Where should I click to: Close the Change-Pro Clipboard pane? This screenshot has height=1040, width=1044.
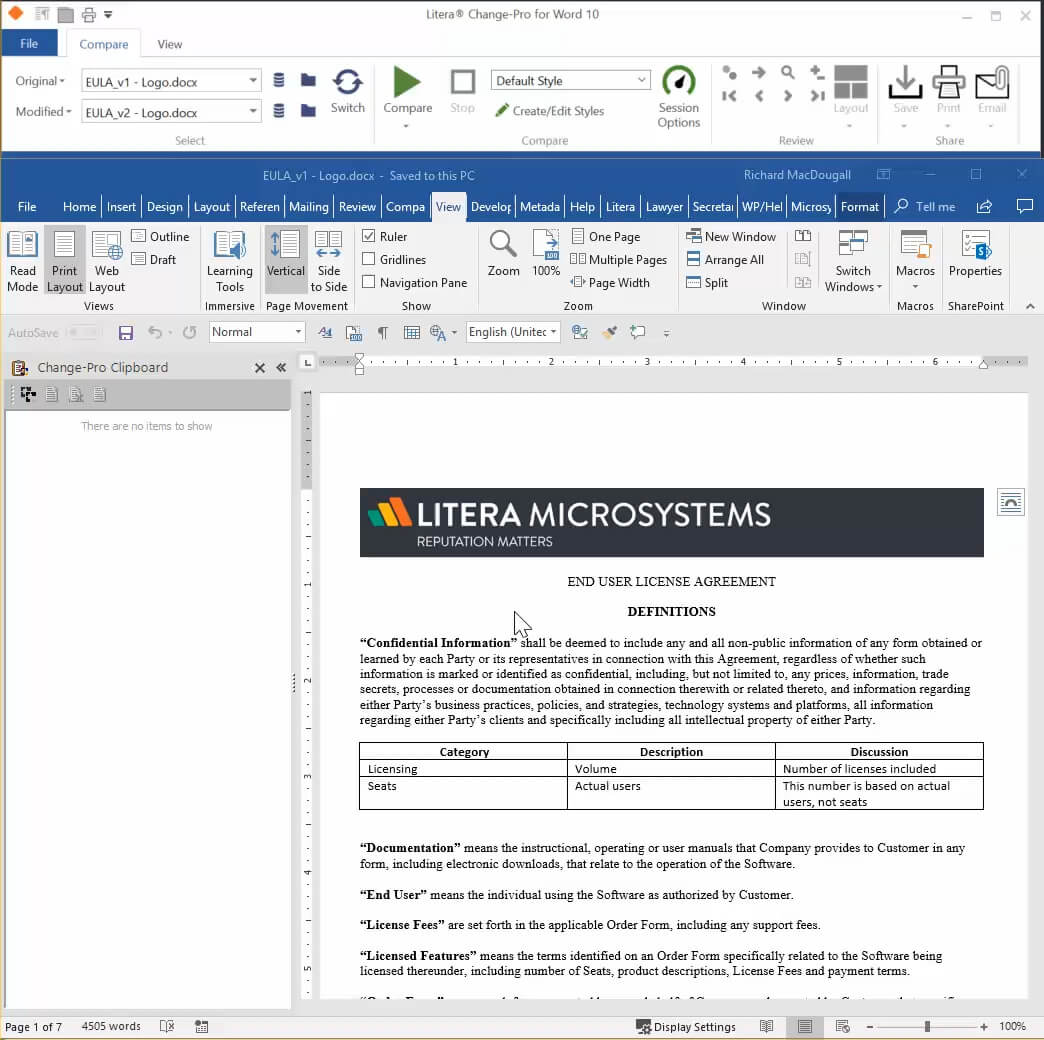point(259,367)
